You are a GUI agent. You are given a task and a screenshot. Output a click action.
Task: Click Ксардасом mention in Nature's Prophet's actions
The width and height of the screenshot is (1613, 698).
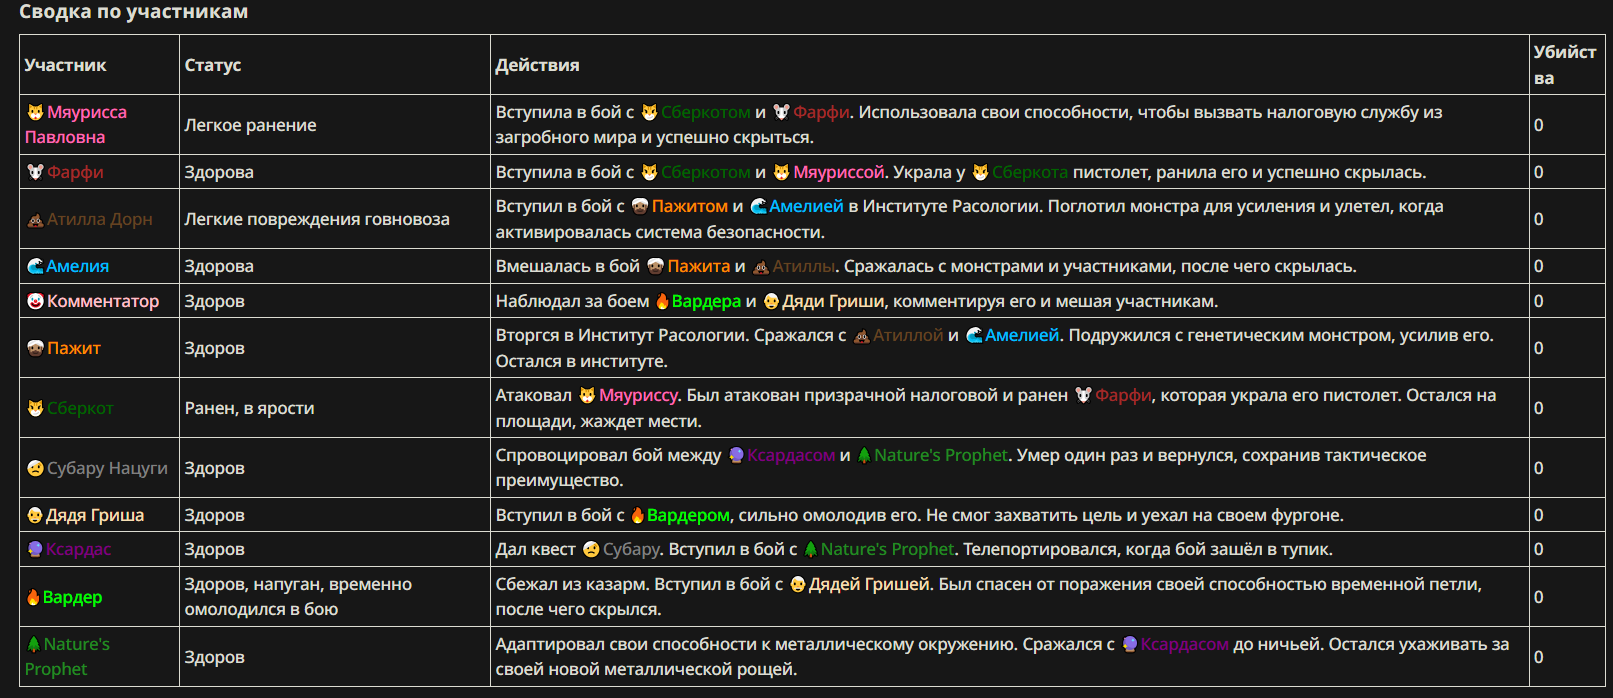coord(1185,644)
